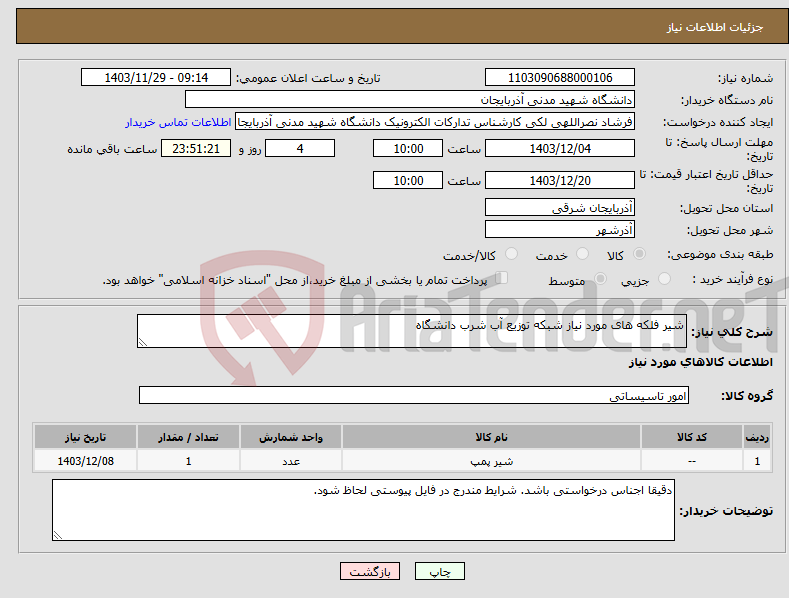Viewport: 789px width, 598px height.
Task: Click the buyer organization name field
Action: [x=410, y=99]
